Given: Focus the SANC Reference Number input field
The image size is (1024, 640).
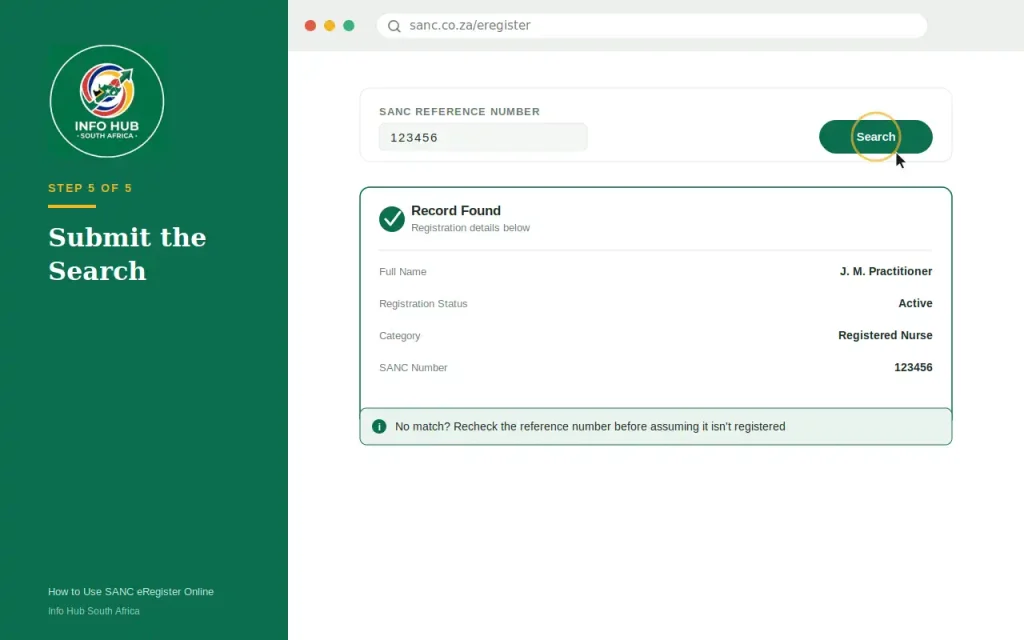Looking at the screenshot, I should click(x=483, y=137).
